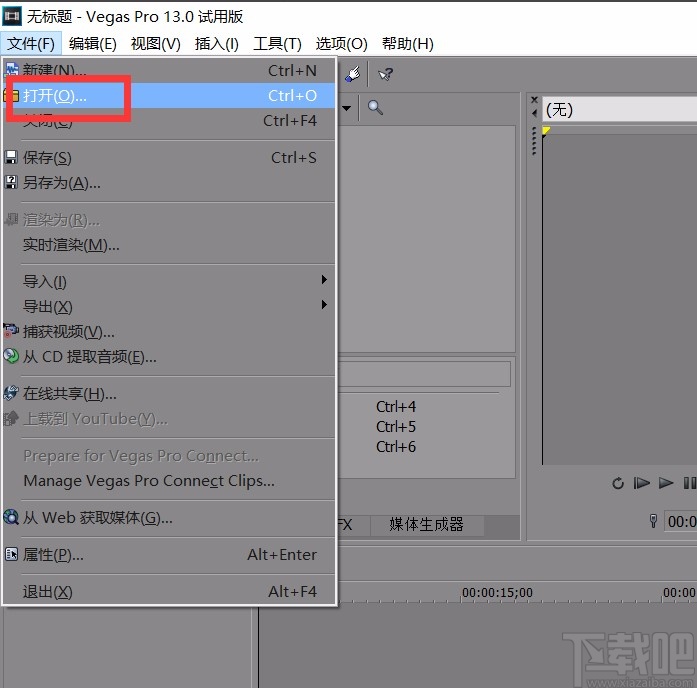Viewport: 697px width, 688px height.
Task: Choose 打开(O)... menu entry
Action: (169, 95)
